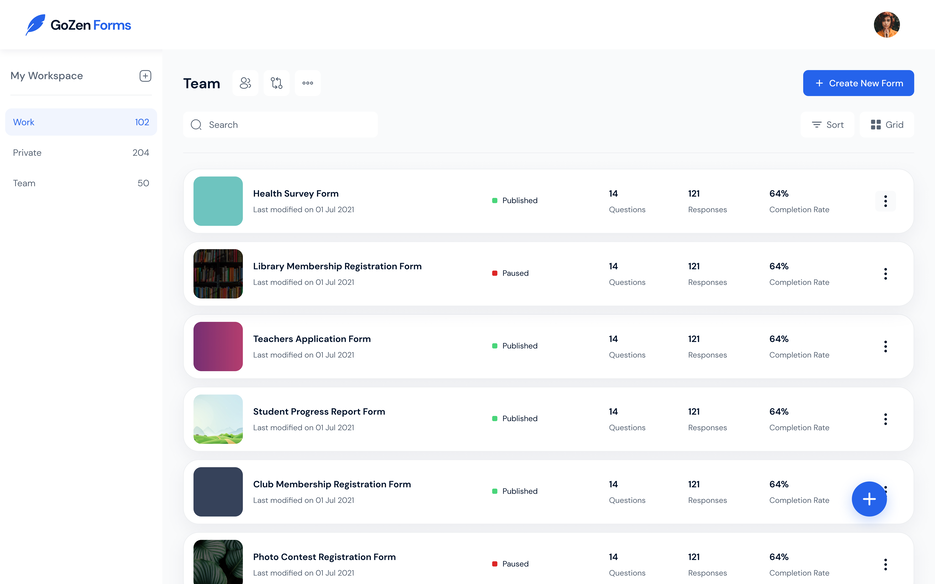This screenshot has width=935, height=584.
Task: Open options menu for Teachers Application Form
Action: 885,346
